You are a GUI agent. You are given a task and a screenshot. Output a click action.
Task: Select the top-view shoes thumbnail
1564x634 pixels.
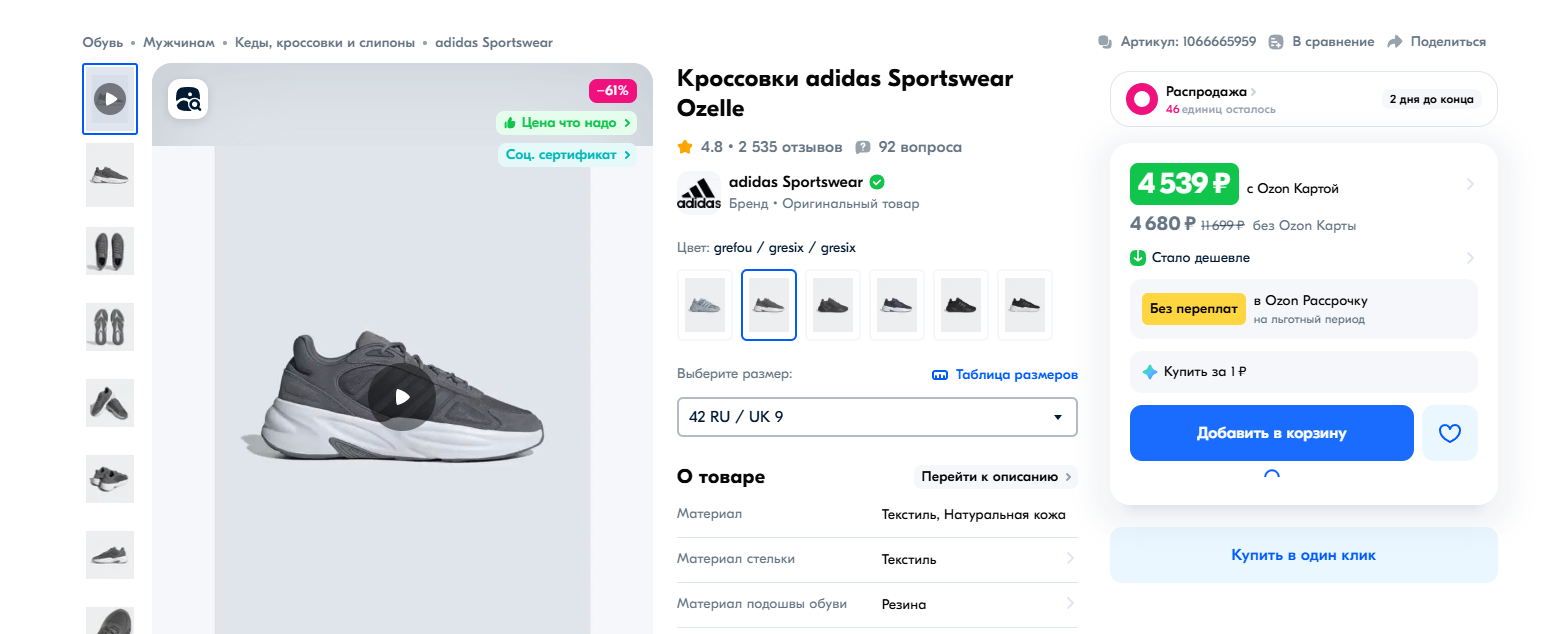coord(110,251)
